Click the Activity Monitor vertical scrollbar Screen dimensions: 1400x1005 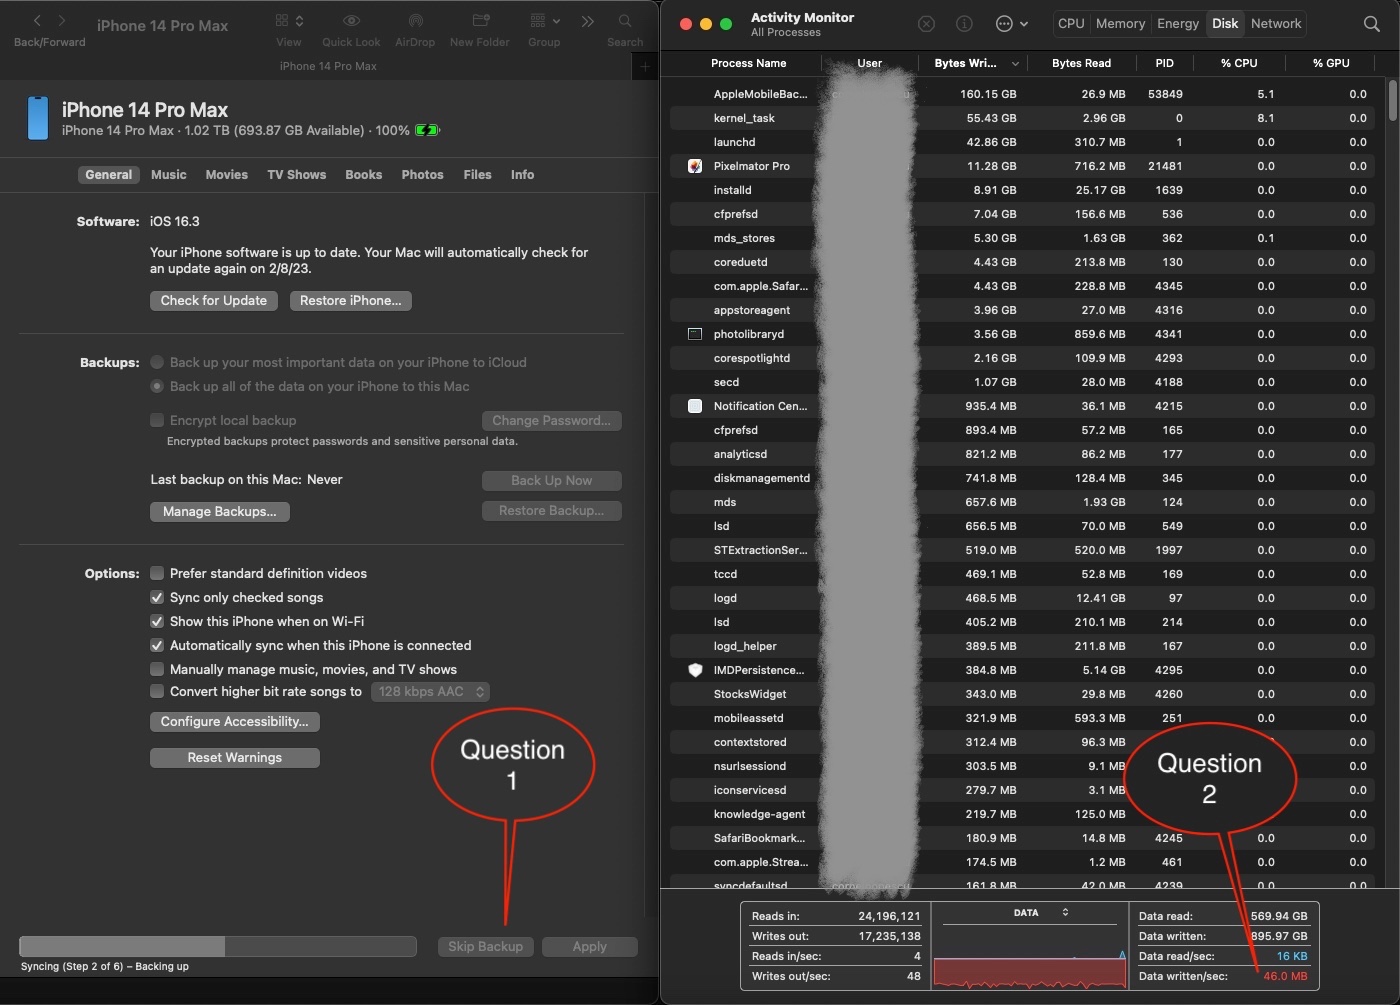[x=1392, y=101]
